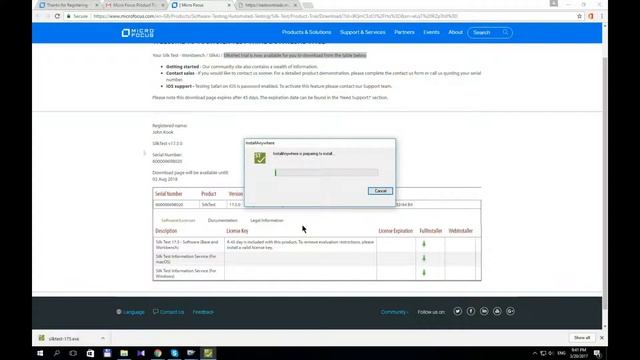
Task: Expand the silktest-175.exe download options arrow
Action: coord(103,338)
